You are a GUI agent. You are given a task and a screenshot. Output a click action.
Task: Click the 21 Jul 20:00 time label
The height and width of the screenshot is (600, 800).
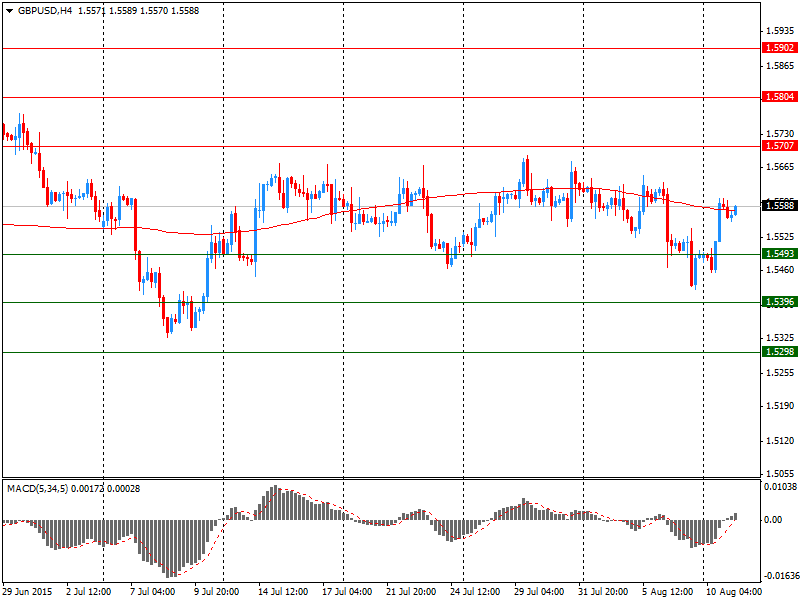(411, 592)
